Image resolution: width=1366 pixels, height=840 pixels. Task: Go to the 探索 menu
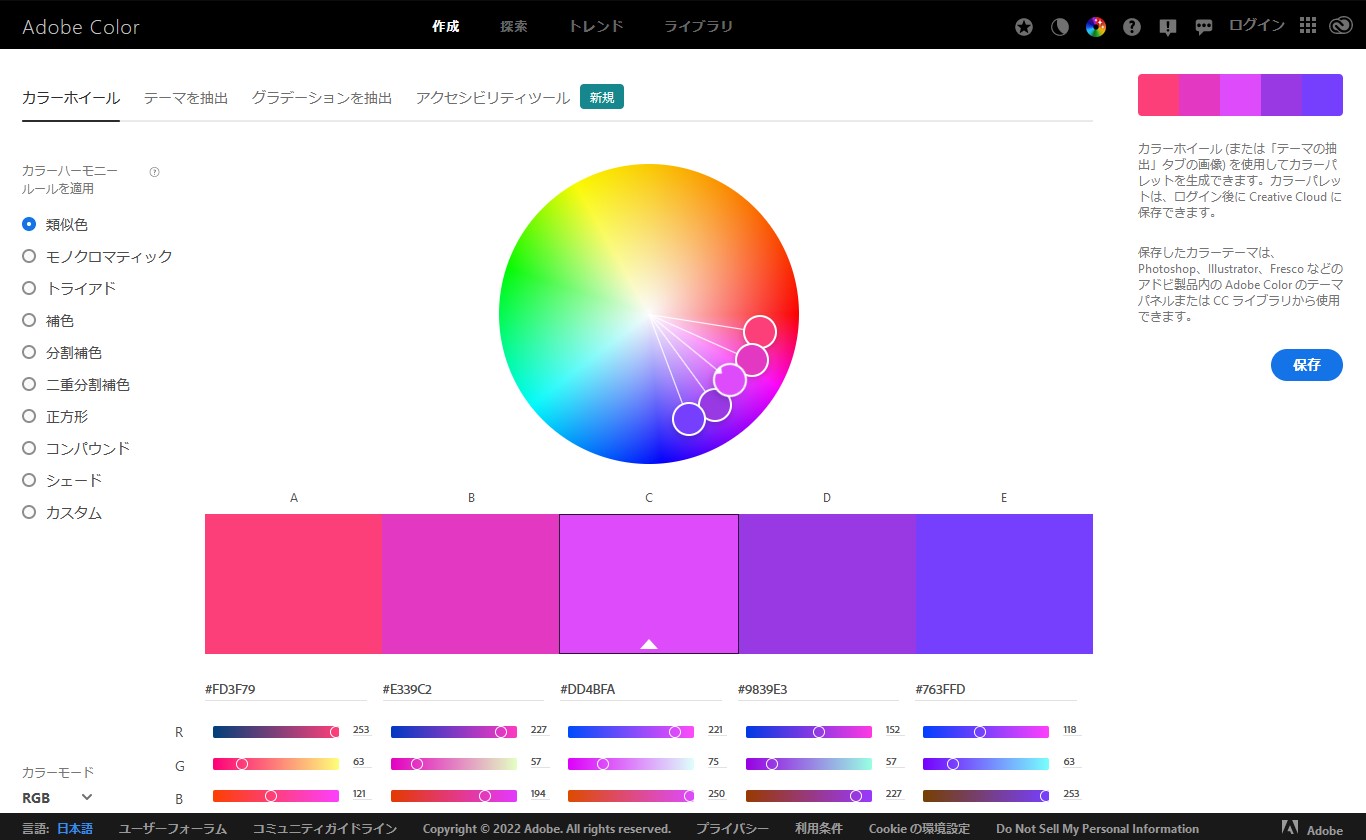click(514, 26)
